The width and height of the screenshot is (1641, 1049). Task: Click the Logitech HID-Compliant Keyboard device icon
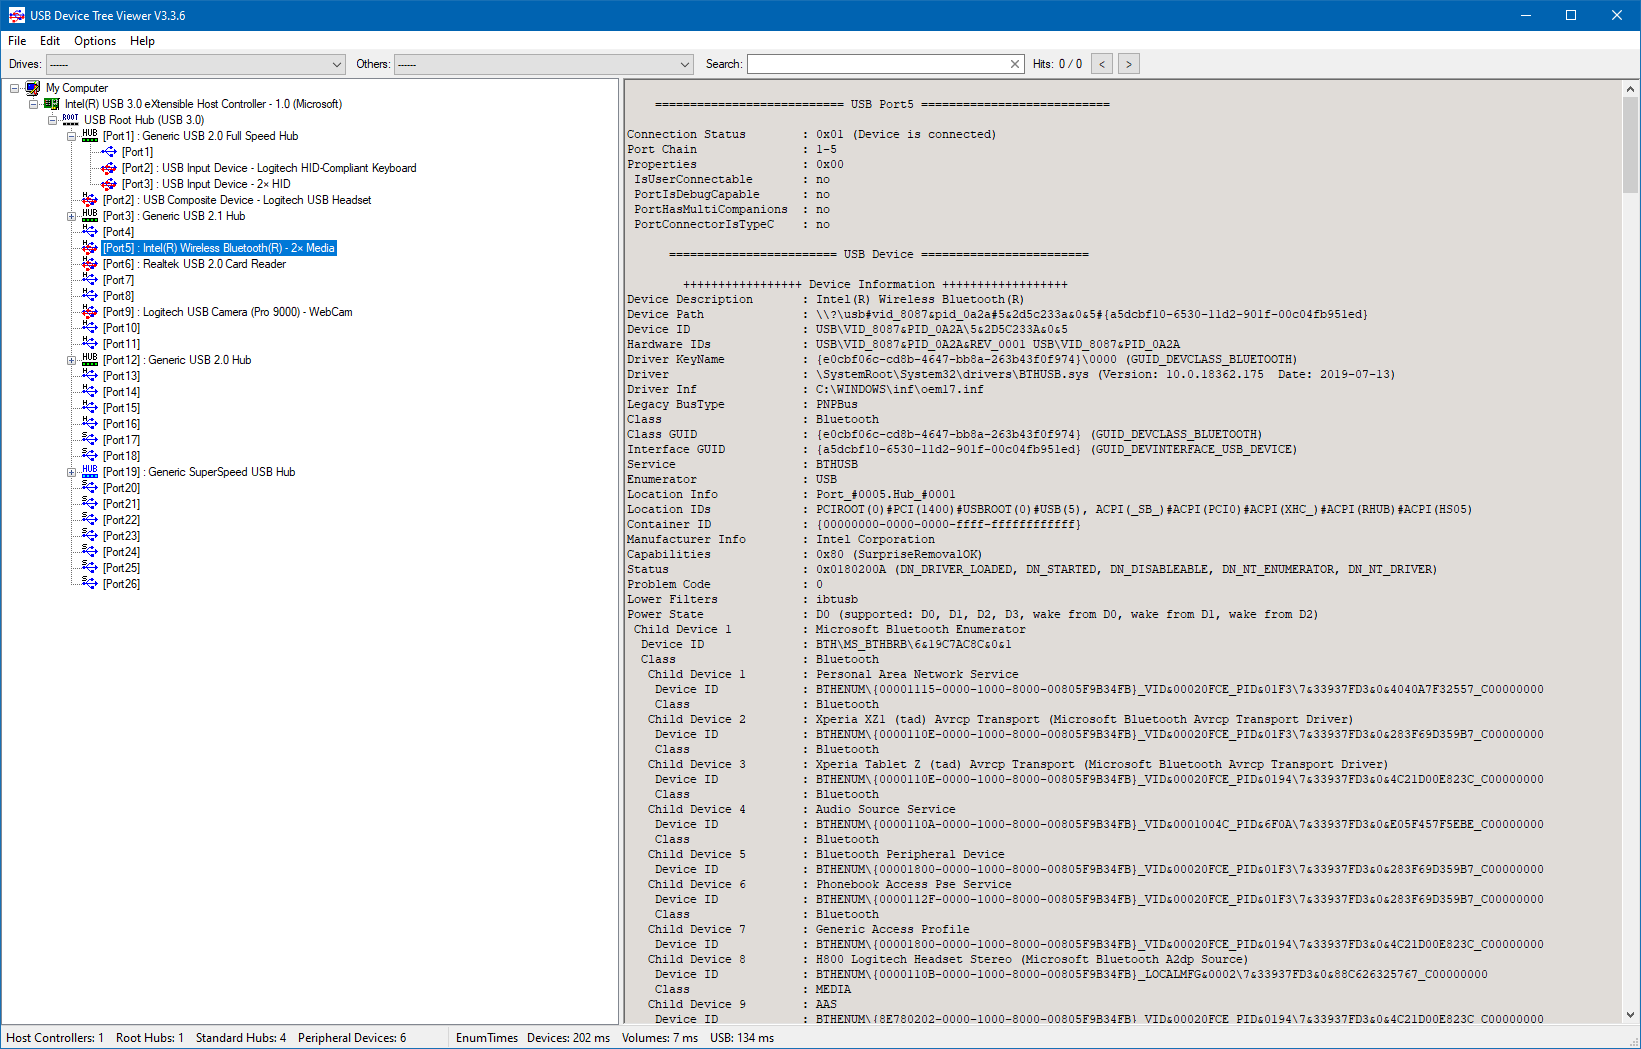click(109, 168)
